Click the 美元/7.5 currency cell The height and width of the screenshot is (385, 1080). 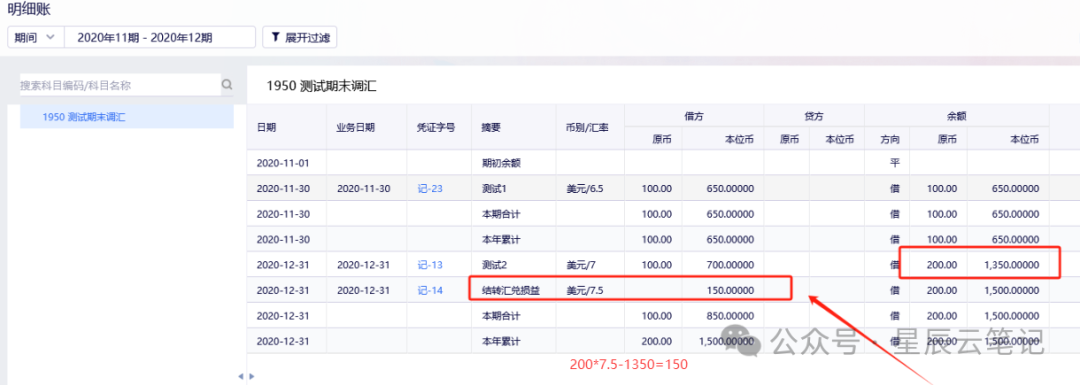(590, 290)
